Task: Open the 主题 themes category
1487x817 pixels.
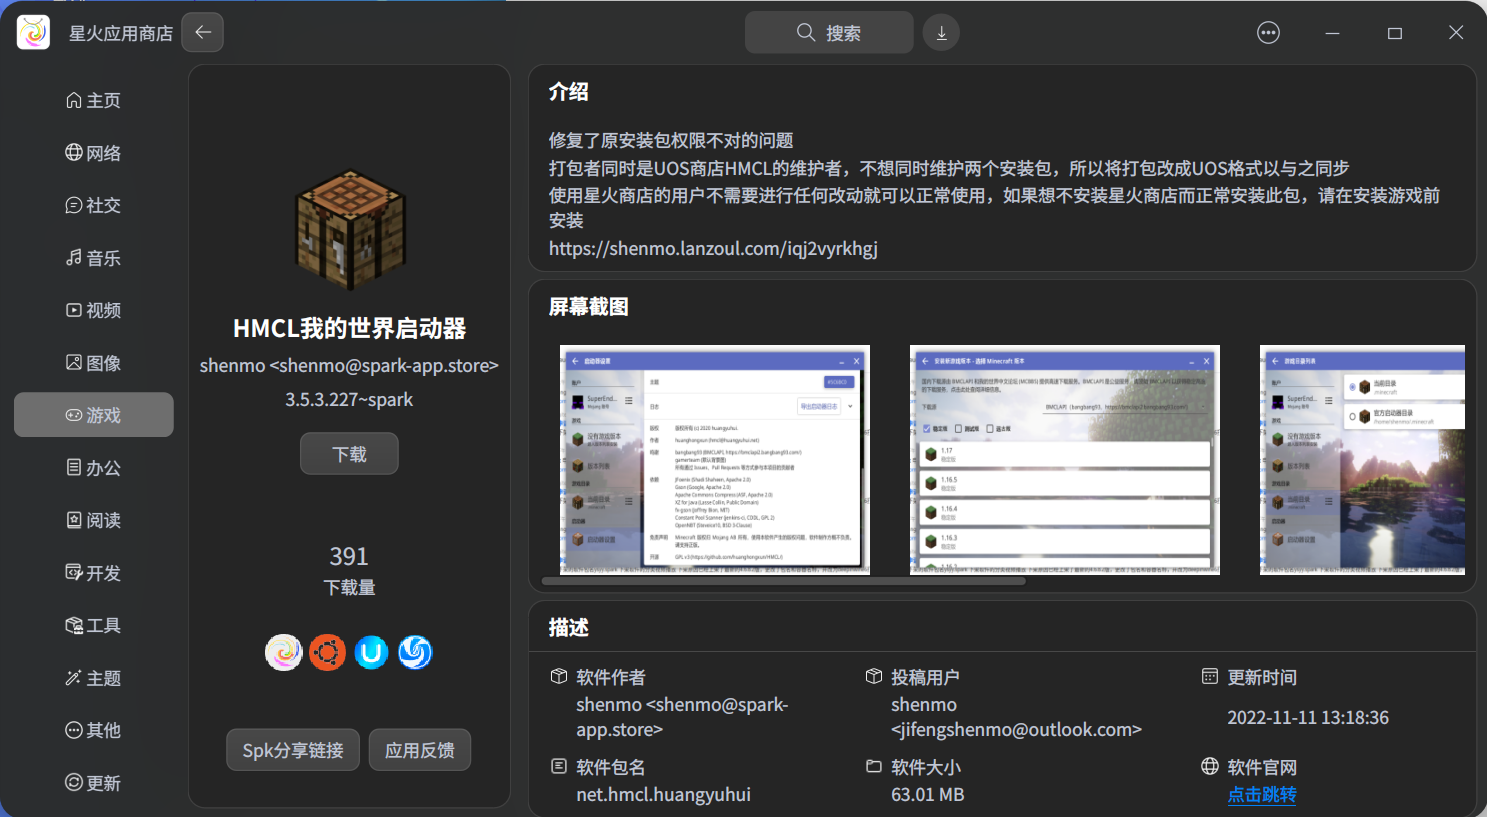Action: (x=93, y=677)
